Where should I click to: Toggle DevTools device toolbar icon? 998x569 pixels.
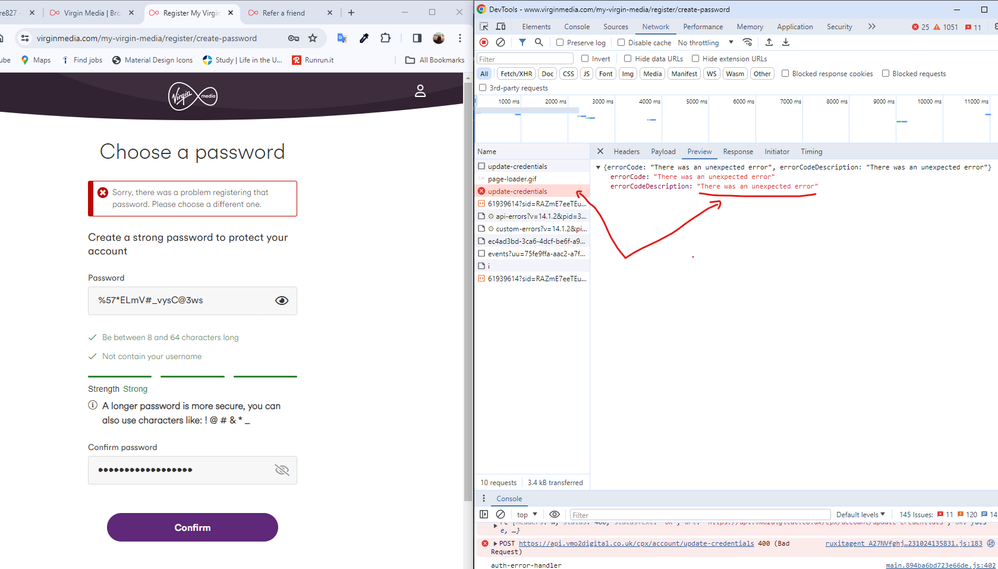[501, 27]
